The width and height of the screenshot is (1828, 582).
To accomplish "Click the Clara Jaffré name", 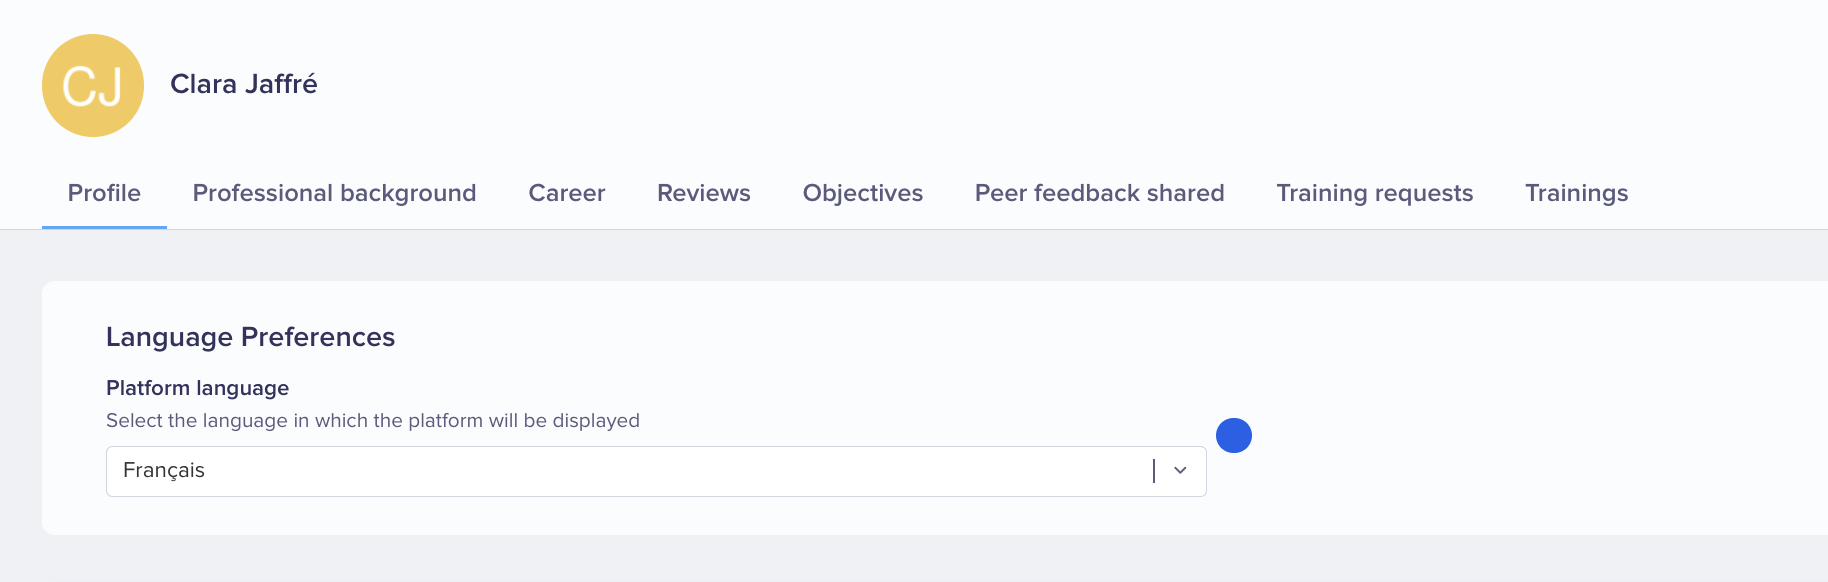I will click(x=244, y=84).
